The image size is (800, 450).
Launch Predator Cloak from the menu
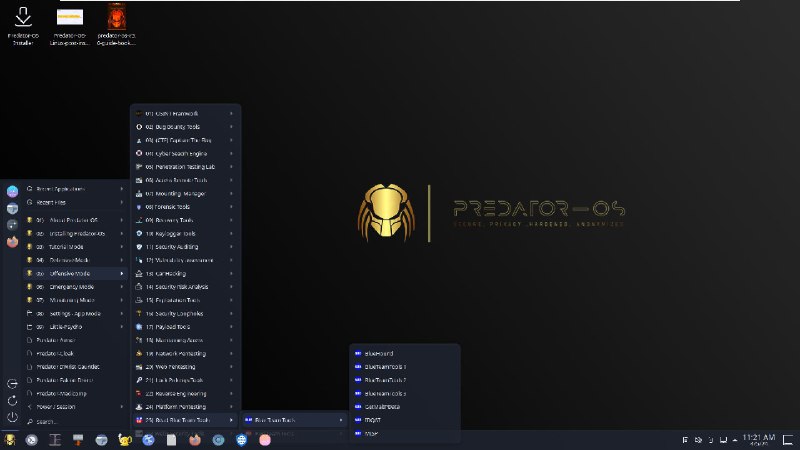point(76,353)
